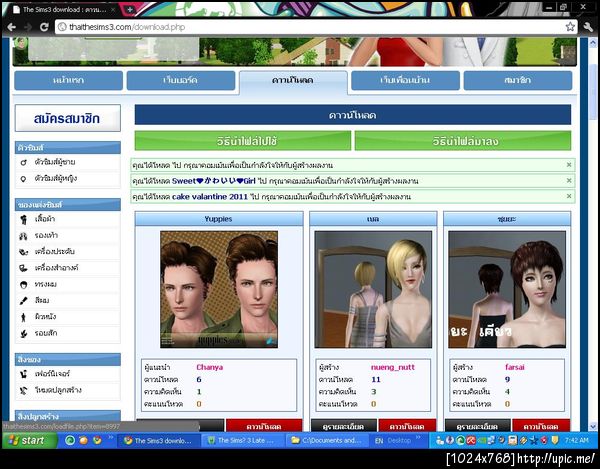Click the male sim symbol icon in sidebar
The height and width of the screenshot is (469, 600).
click(x=23, y=162)
